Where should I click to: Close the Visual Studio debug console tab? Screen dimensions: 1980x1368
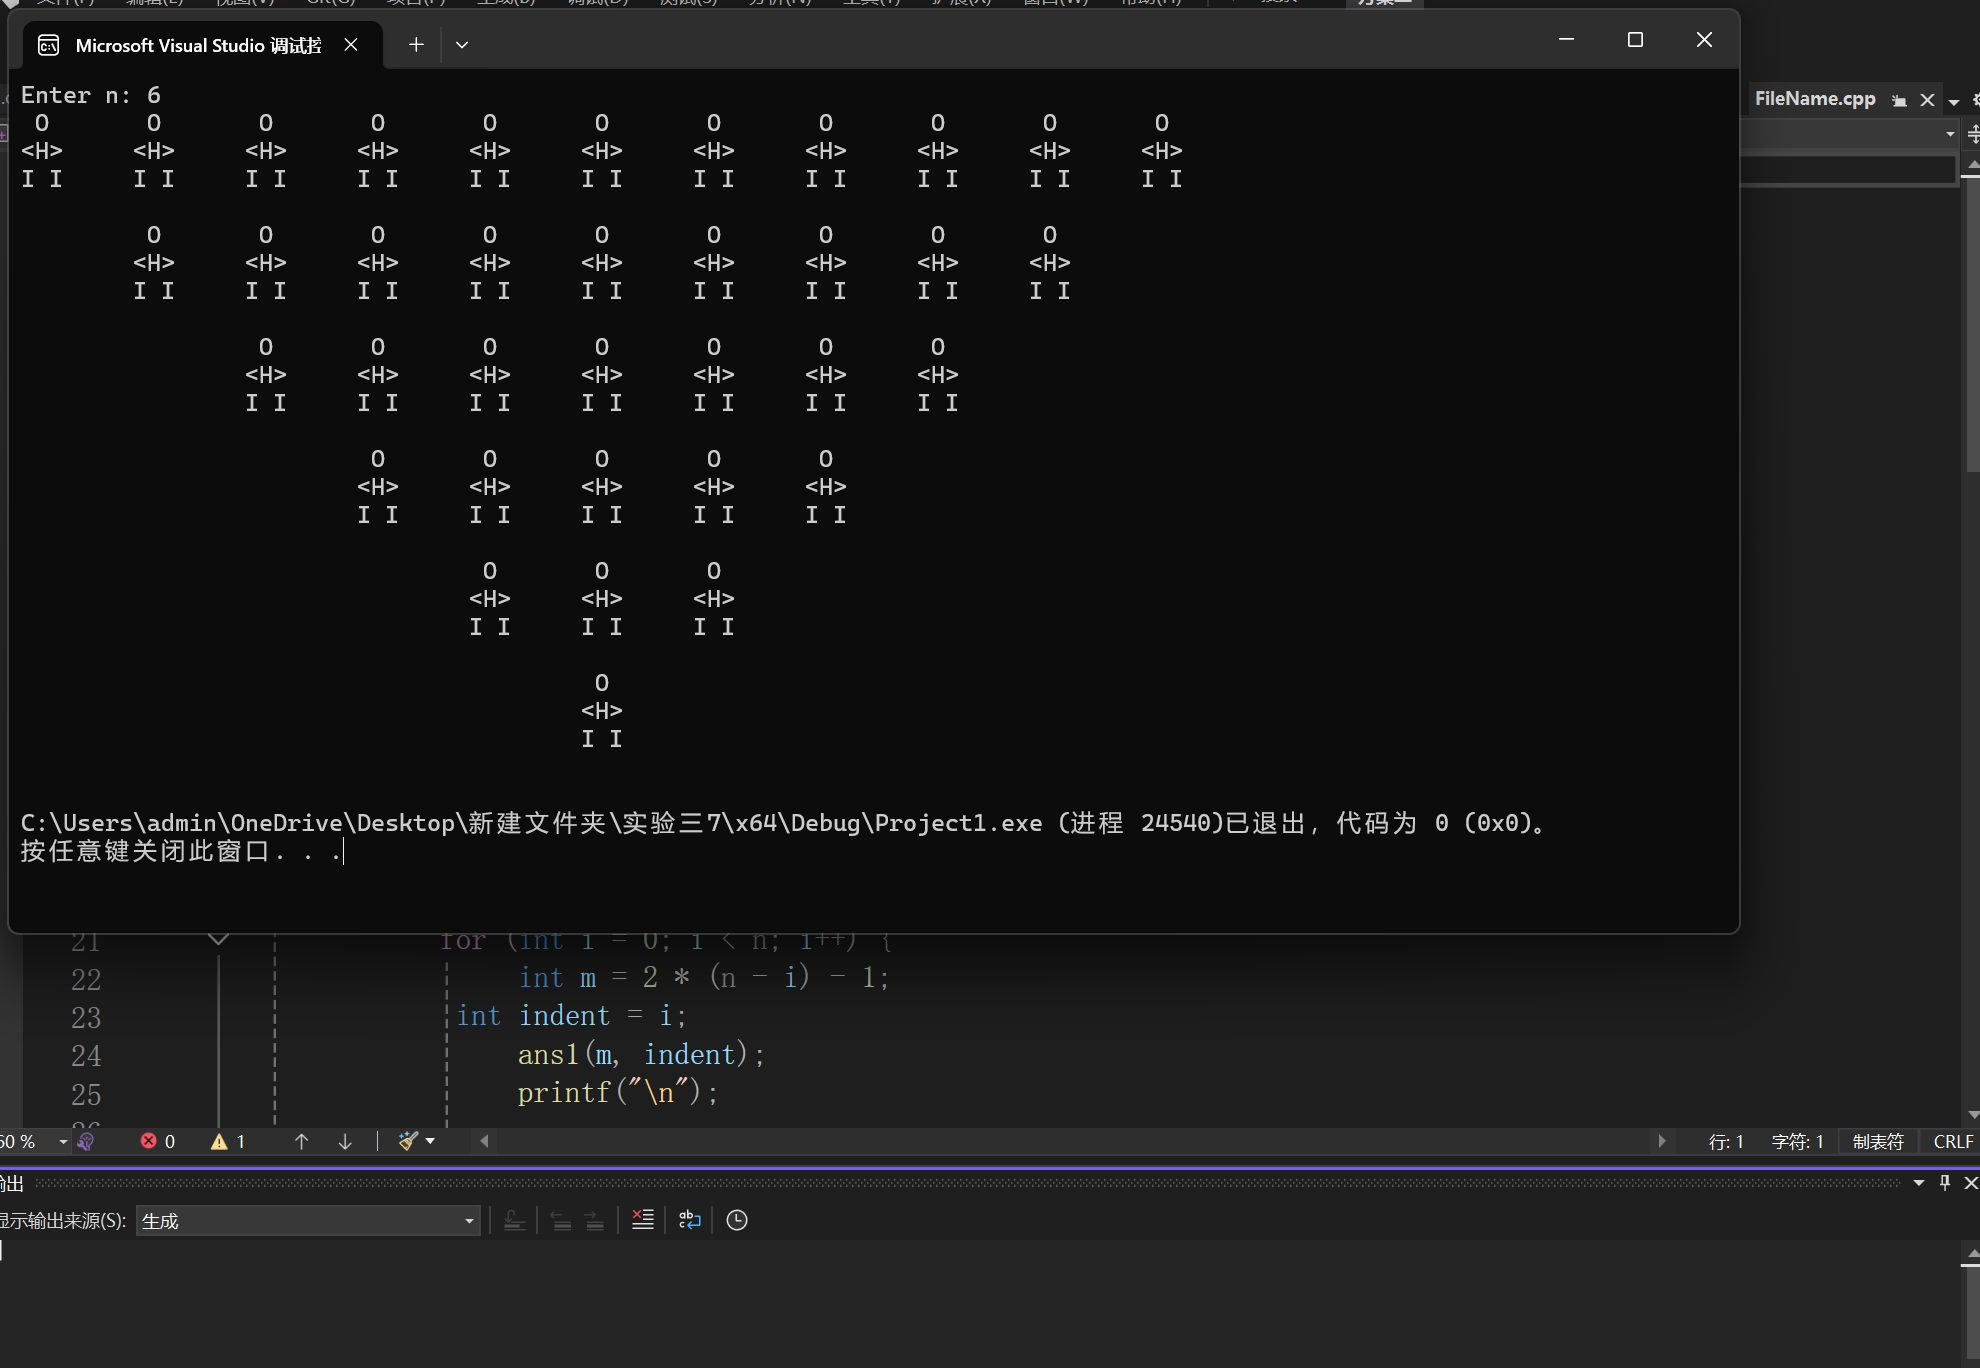coord(351,44)
